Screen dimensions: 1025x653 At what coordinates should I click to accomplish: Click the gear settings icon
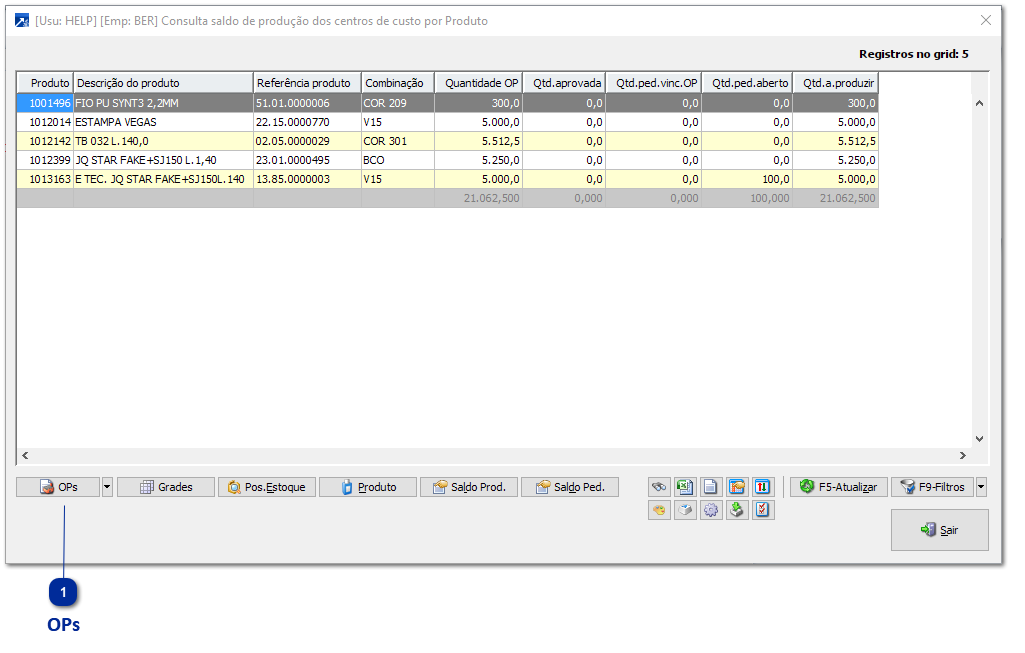point(711,510)
